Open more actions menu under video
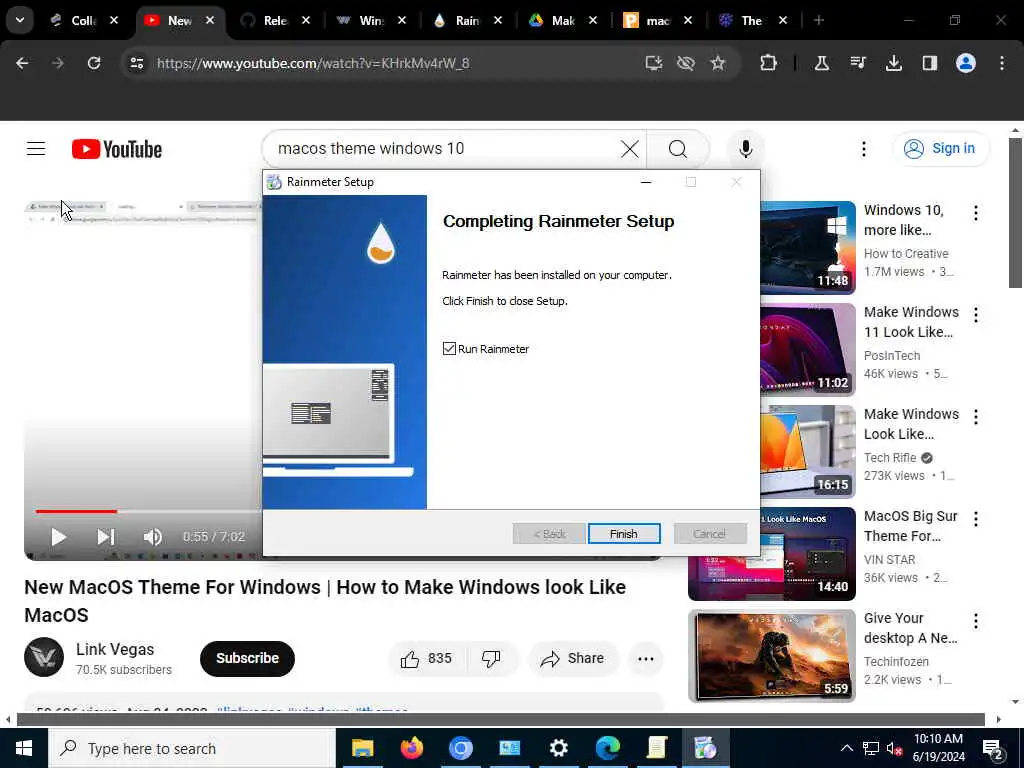The image size is (1024, 768). [646, 658]
